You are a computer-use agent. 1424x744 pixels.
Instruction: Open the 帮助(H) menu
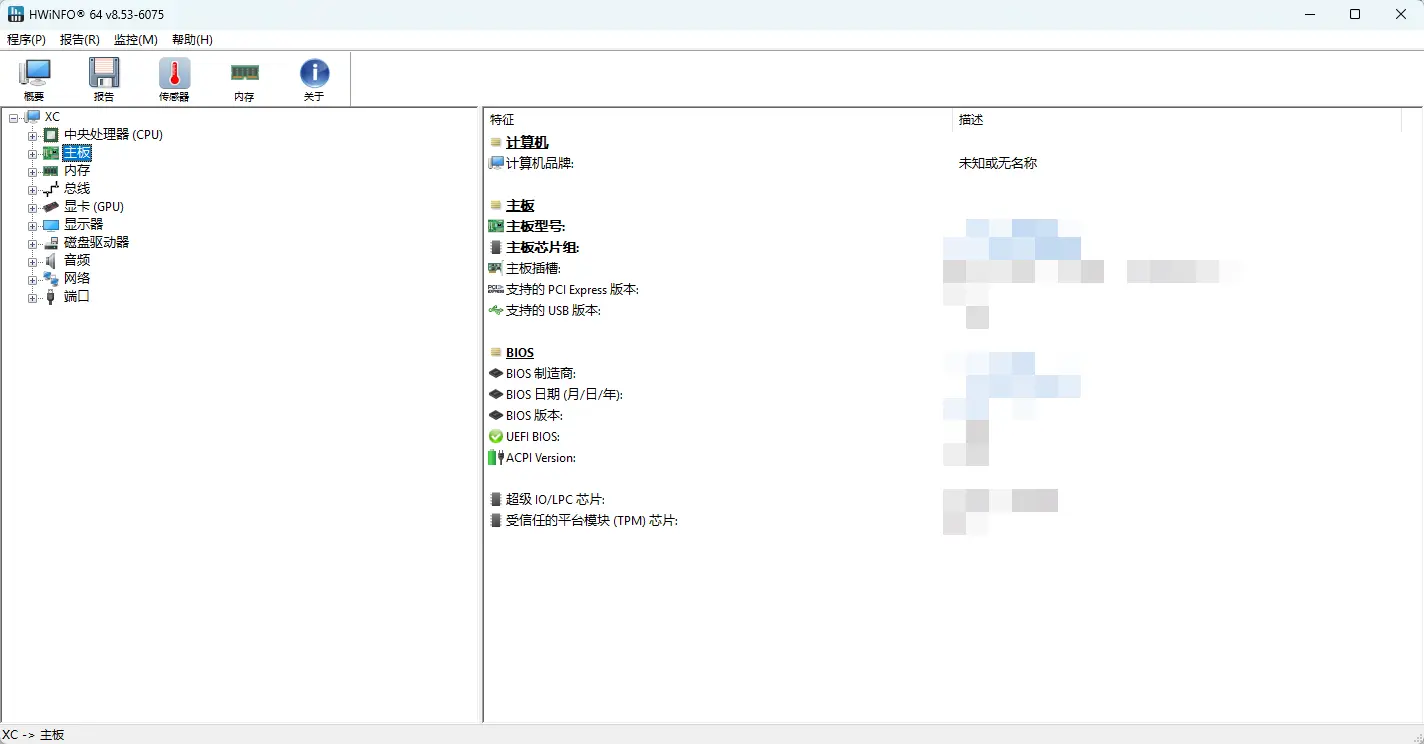click(x=192, y=39)
